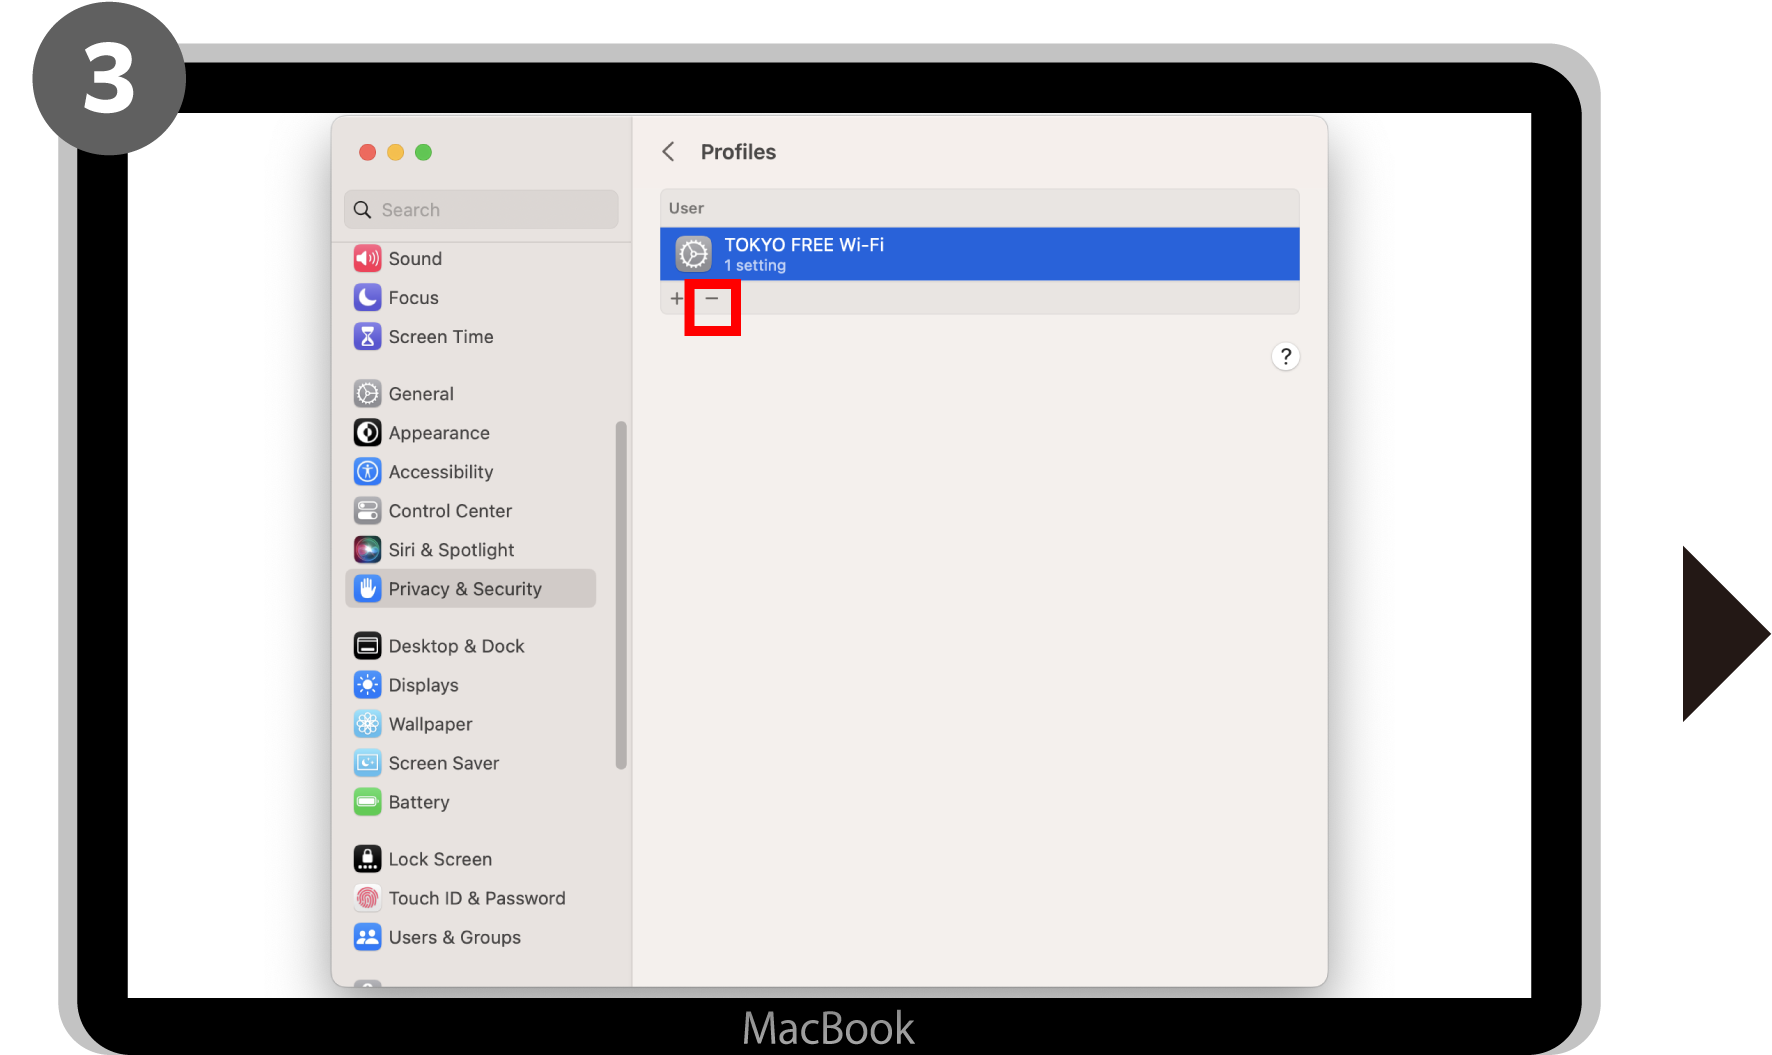Click the sidebar vertical scrollbar
This screenshot has width=1772, height=1055.
pos(621,595)
